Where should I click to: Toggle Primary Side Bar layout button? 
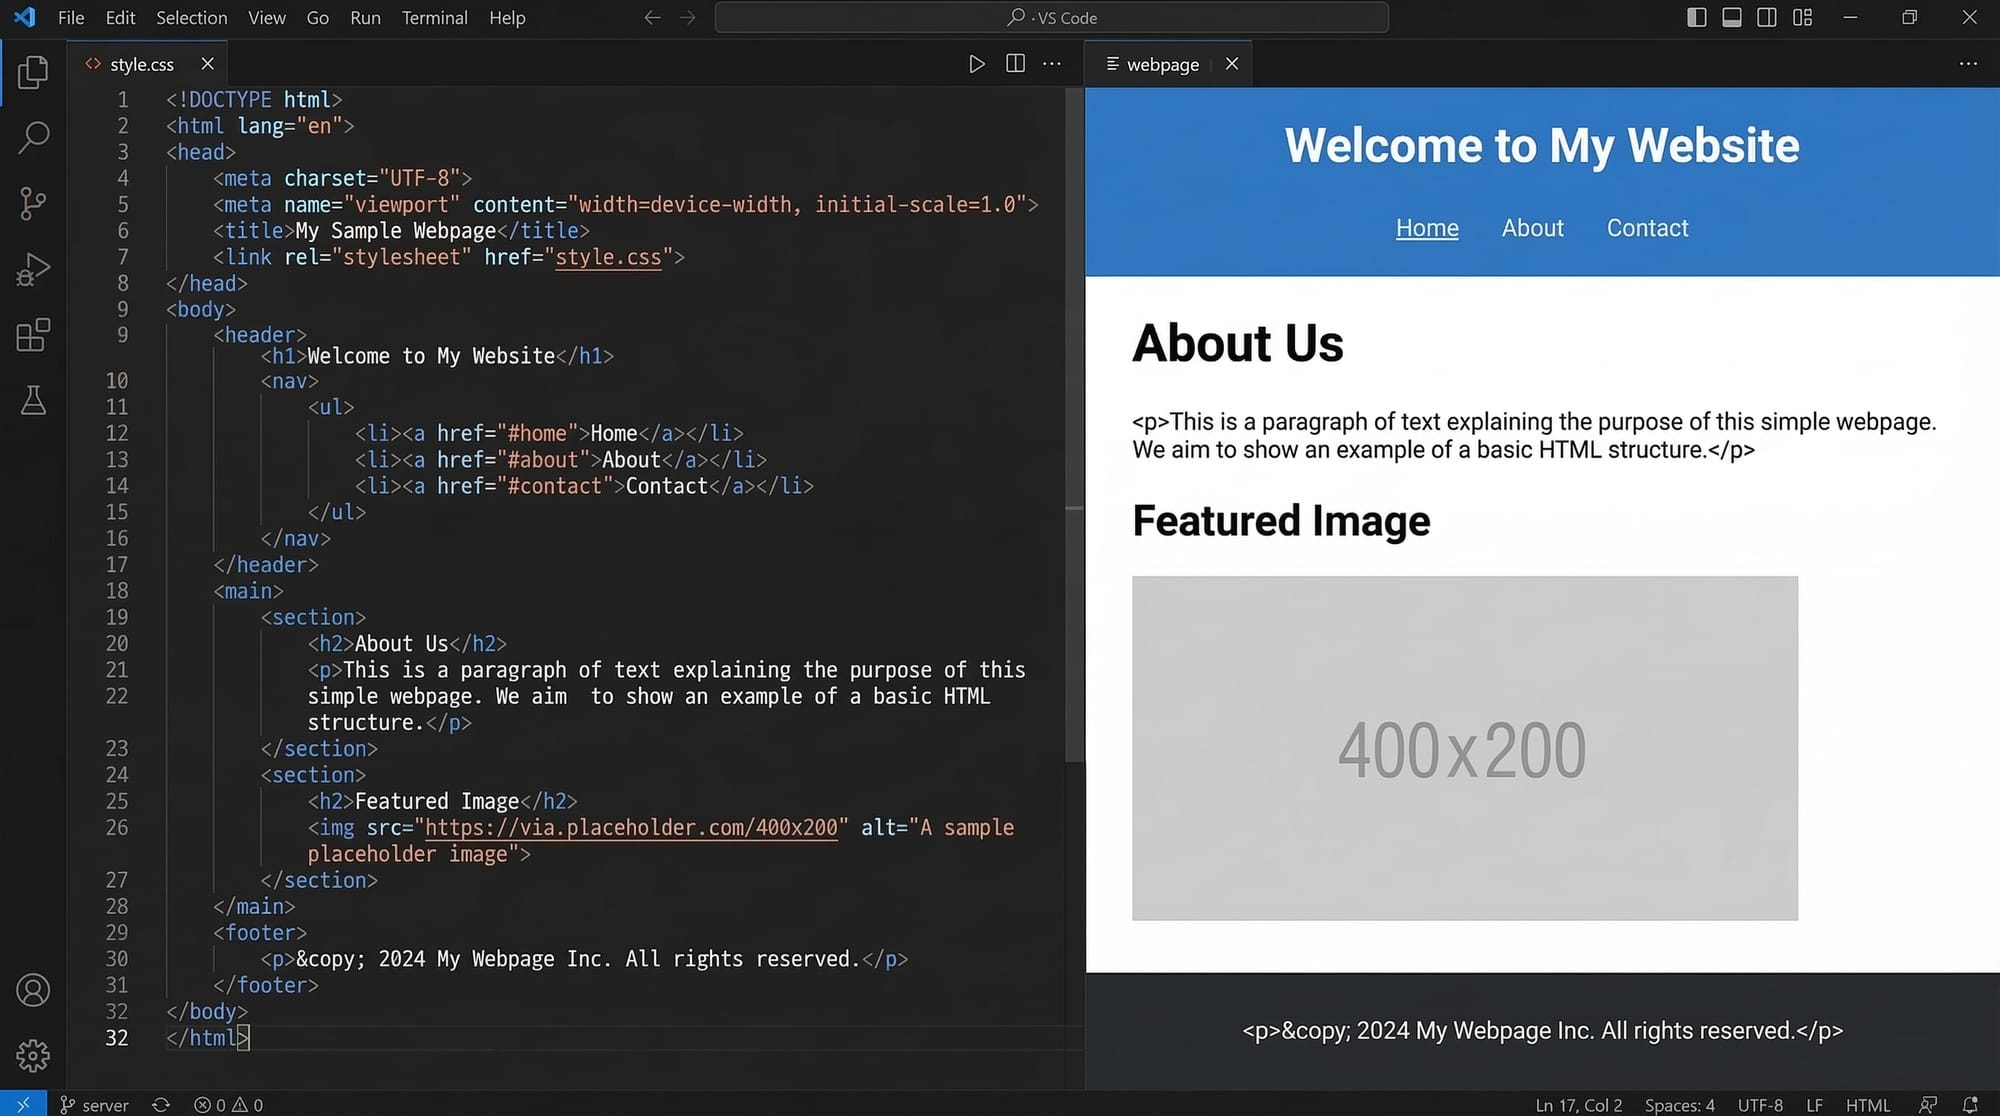(1696, 18)
